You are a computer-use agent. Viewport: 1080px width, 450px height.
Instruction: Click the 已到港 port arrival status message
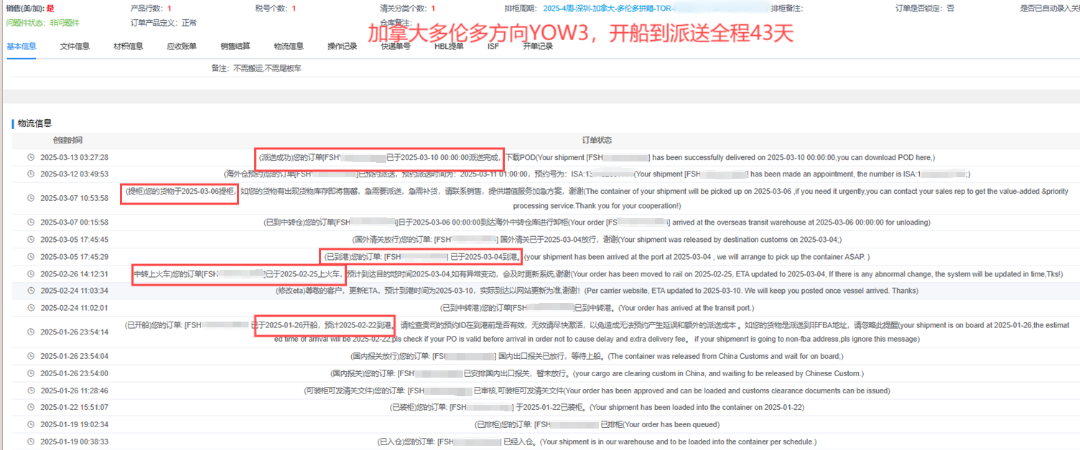596,257
